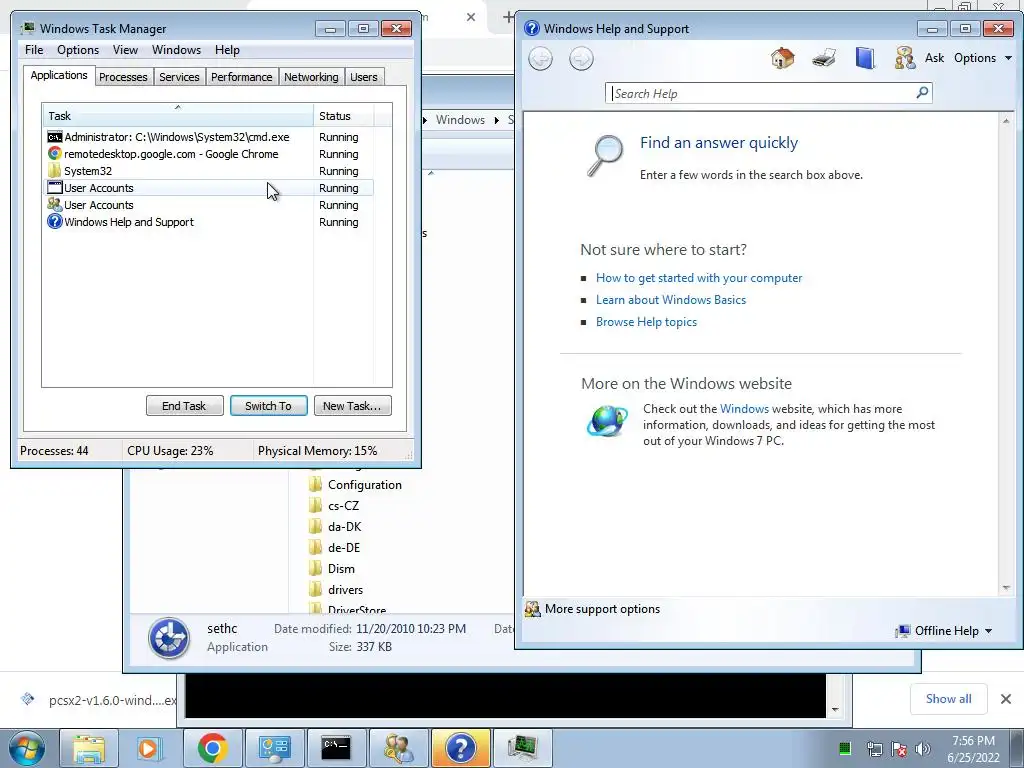Select the second User Accounts task with people icon
Viewport: 1024px width, 768px height.
pyautogui.click(x=55, y=205)
